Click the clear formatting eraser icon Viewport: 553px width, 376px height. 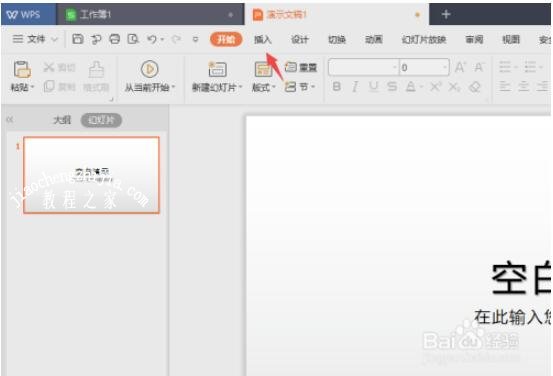click(x=475, y=86)
